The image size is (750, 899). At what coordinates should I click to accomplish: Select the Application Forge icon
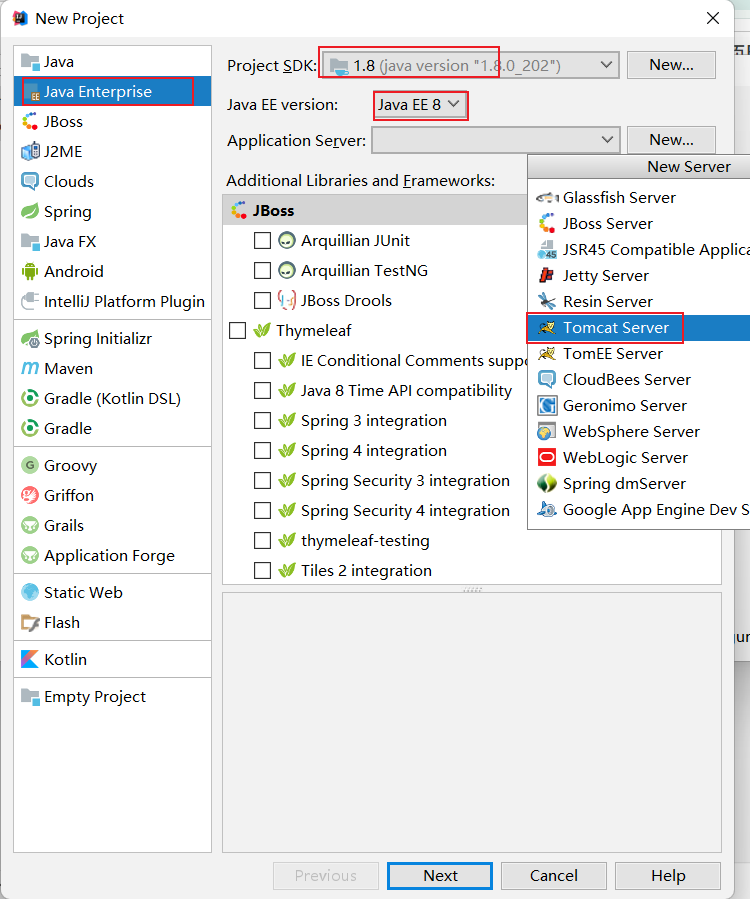30,556
